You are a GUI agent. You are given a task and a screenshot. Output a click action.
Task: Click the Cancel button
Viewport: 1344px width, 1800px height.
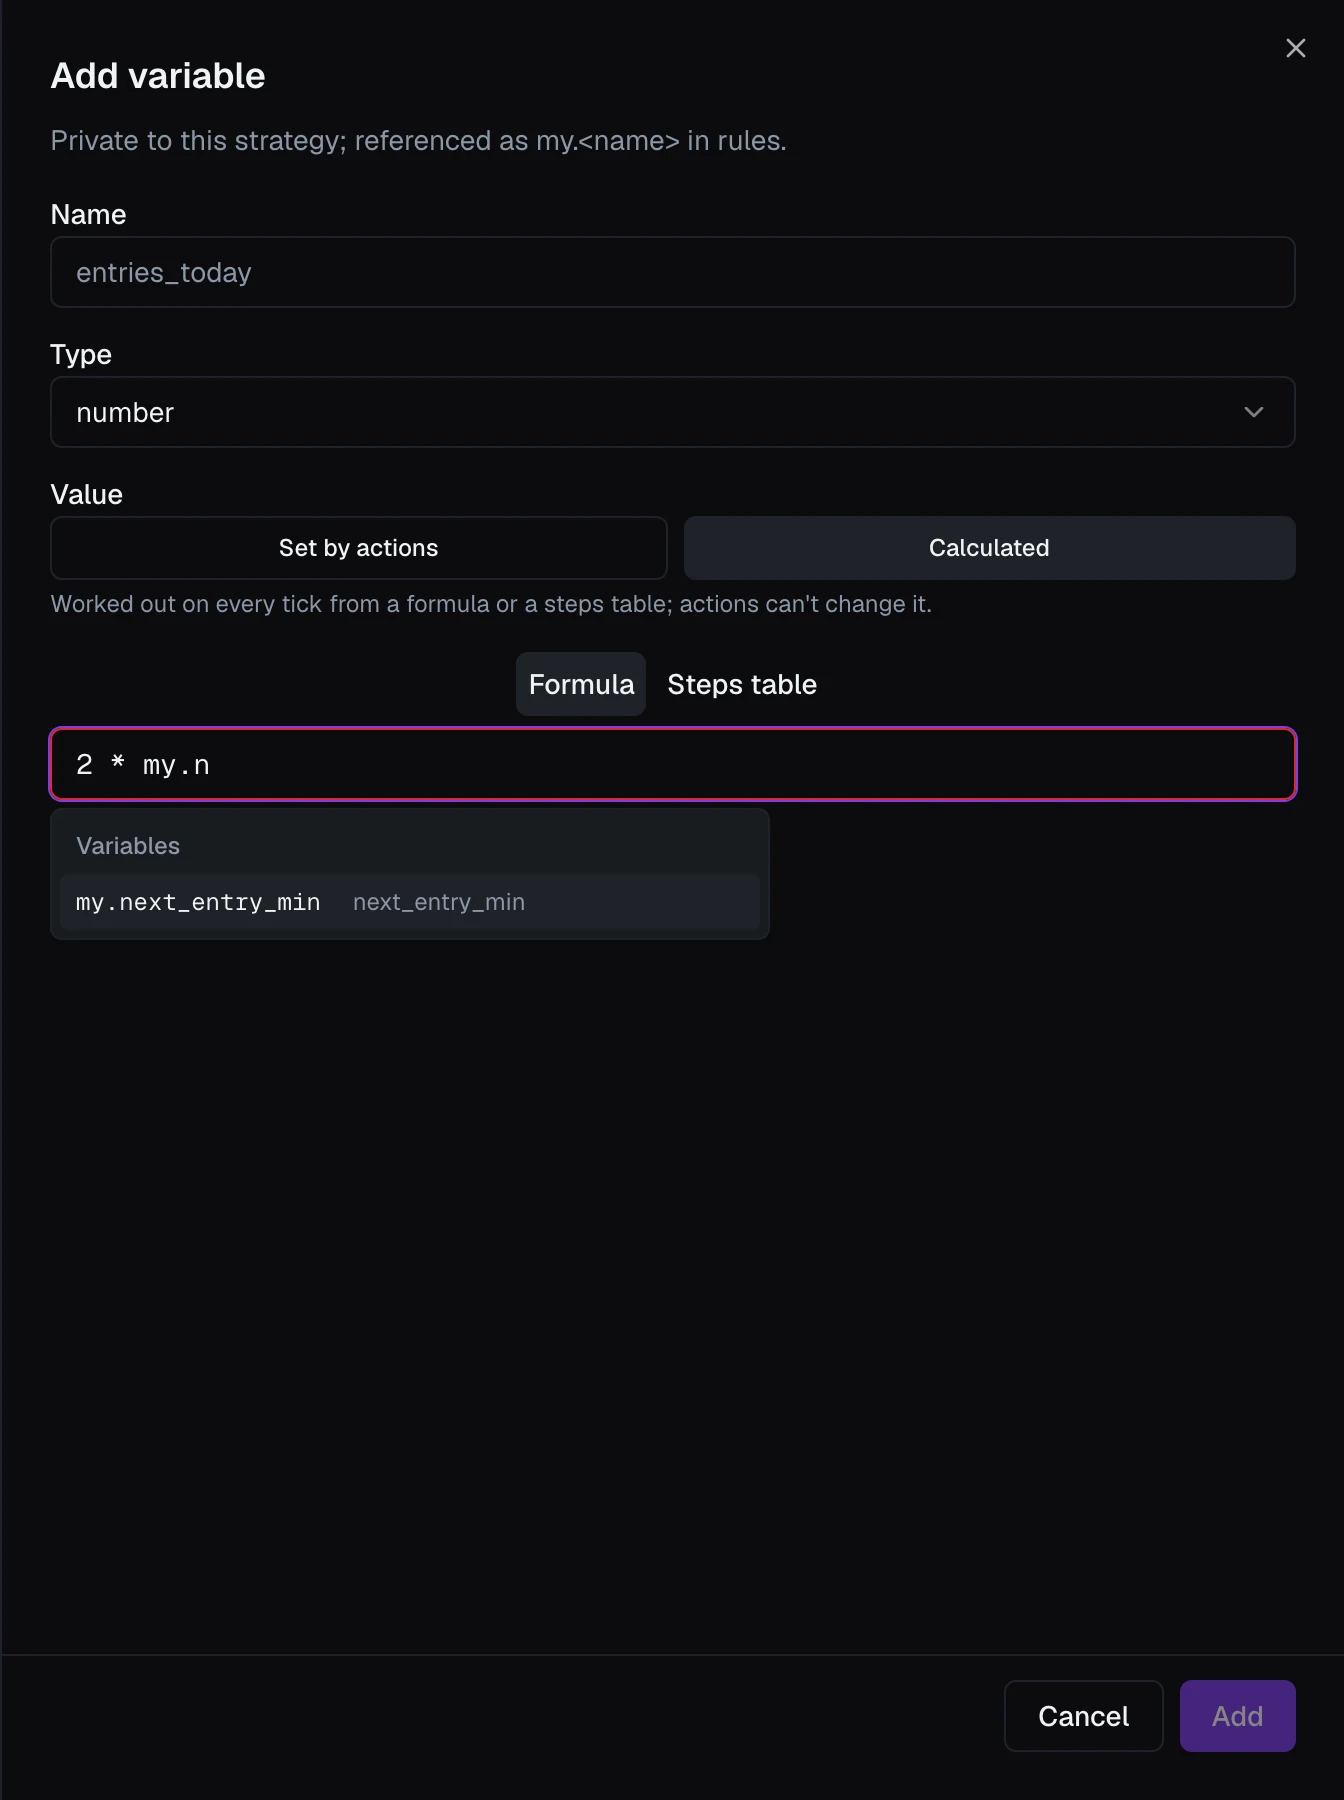pyautogui.click(x=1083, y=1716)
